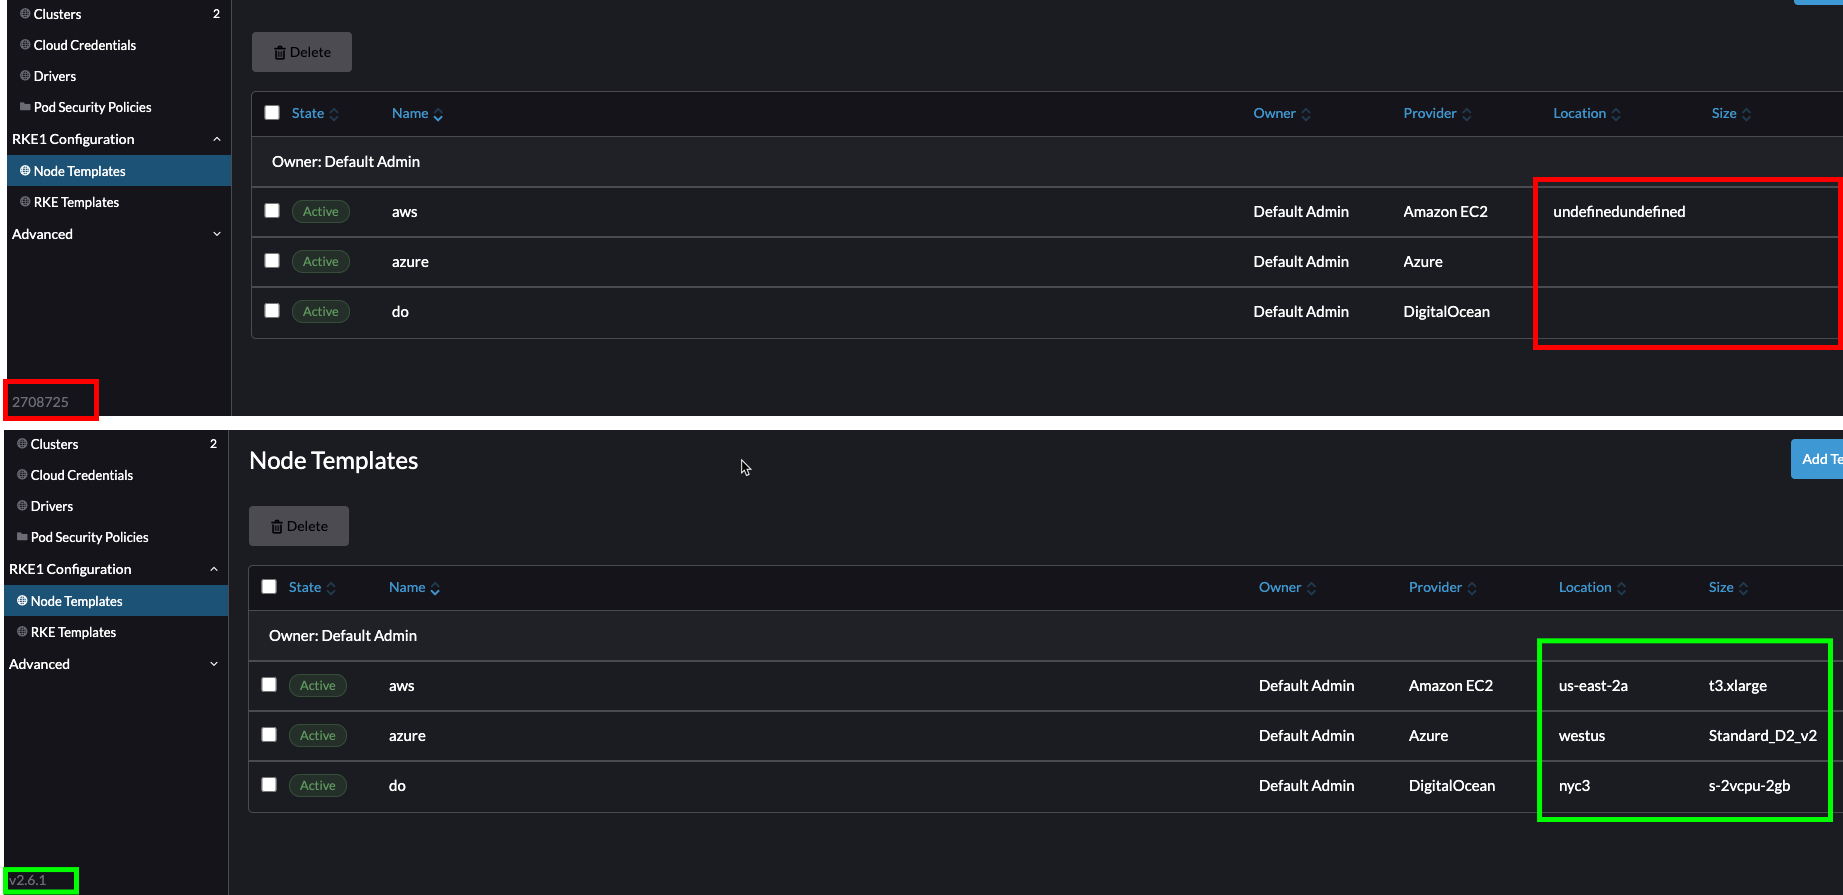Click the Clusters globe icon in upper screenshot
The width and height of the screenshot is (1843, 895).
coord(25,14)
